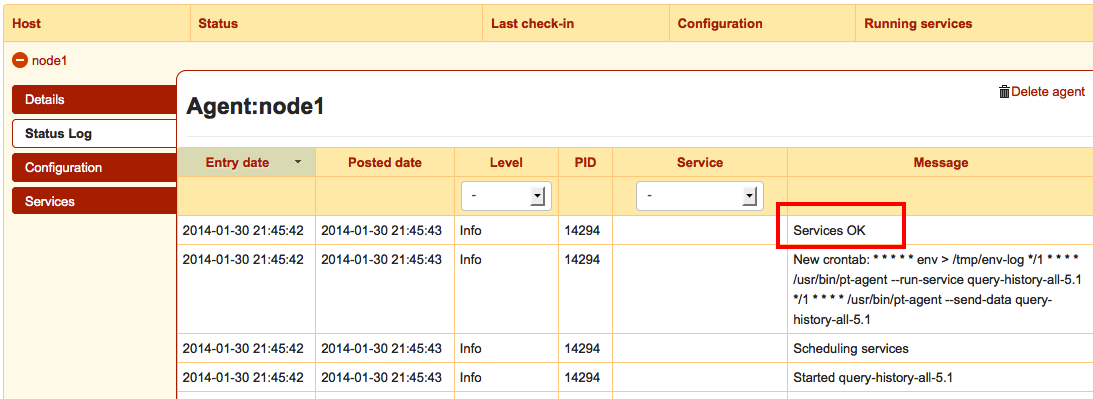Click the trash icon beside Delete agent
Image resolution: width=1093 pixels, height=399 pixels.
[1004, 91]
